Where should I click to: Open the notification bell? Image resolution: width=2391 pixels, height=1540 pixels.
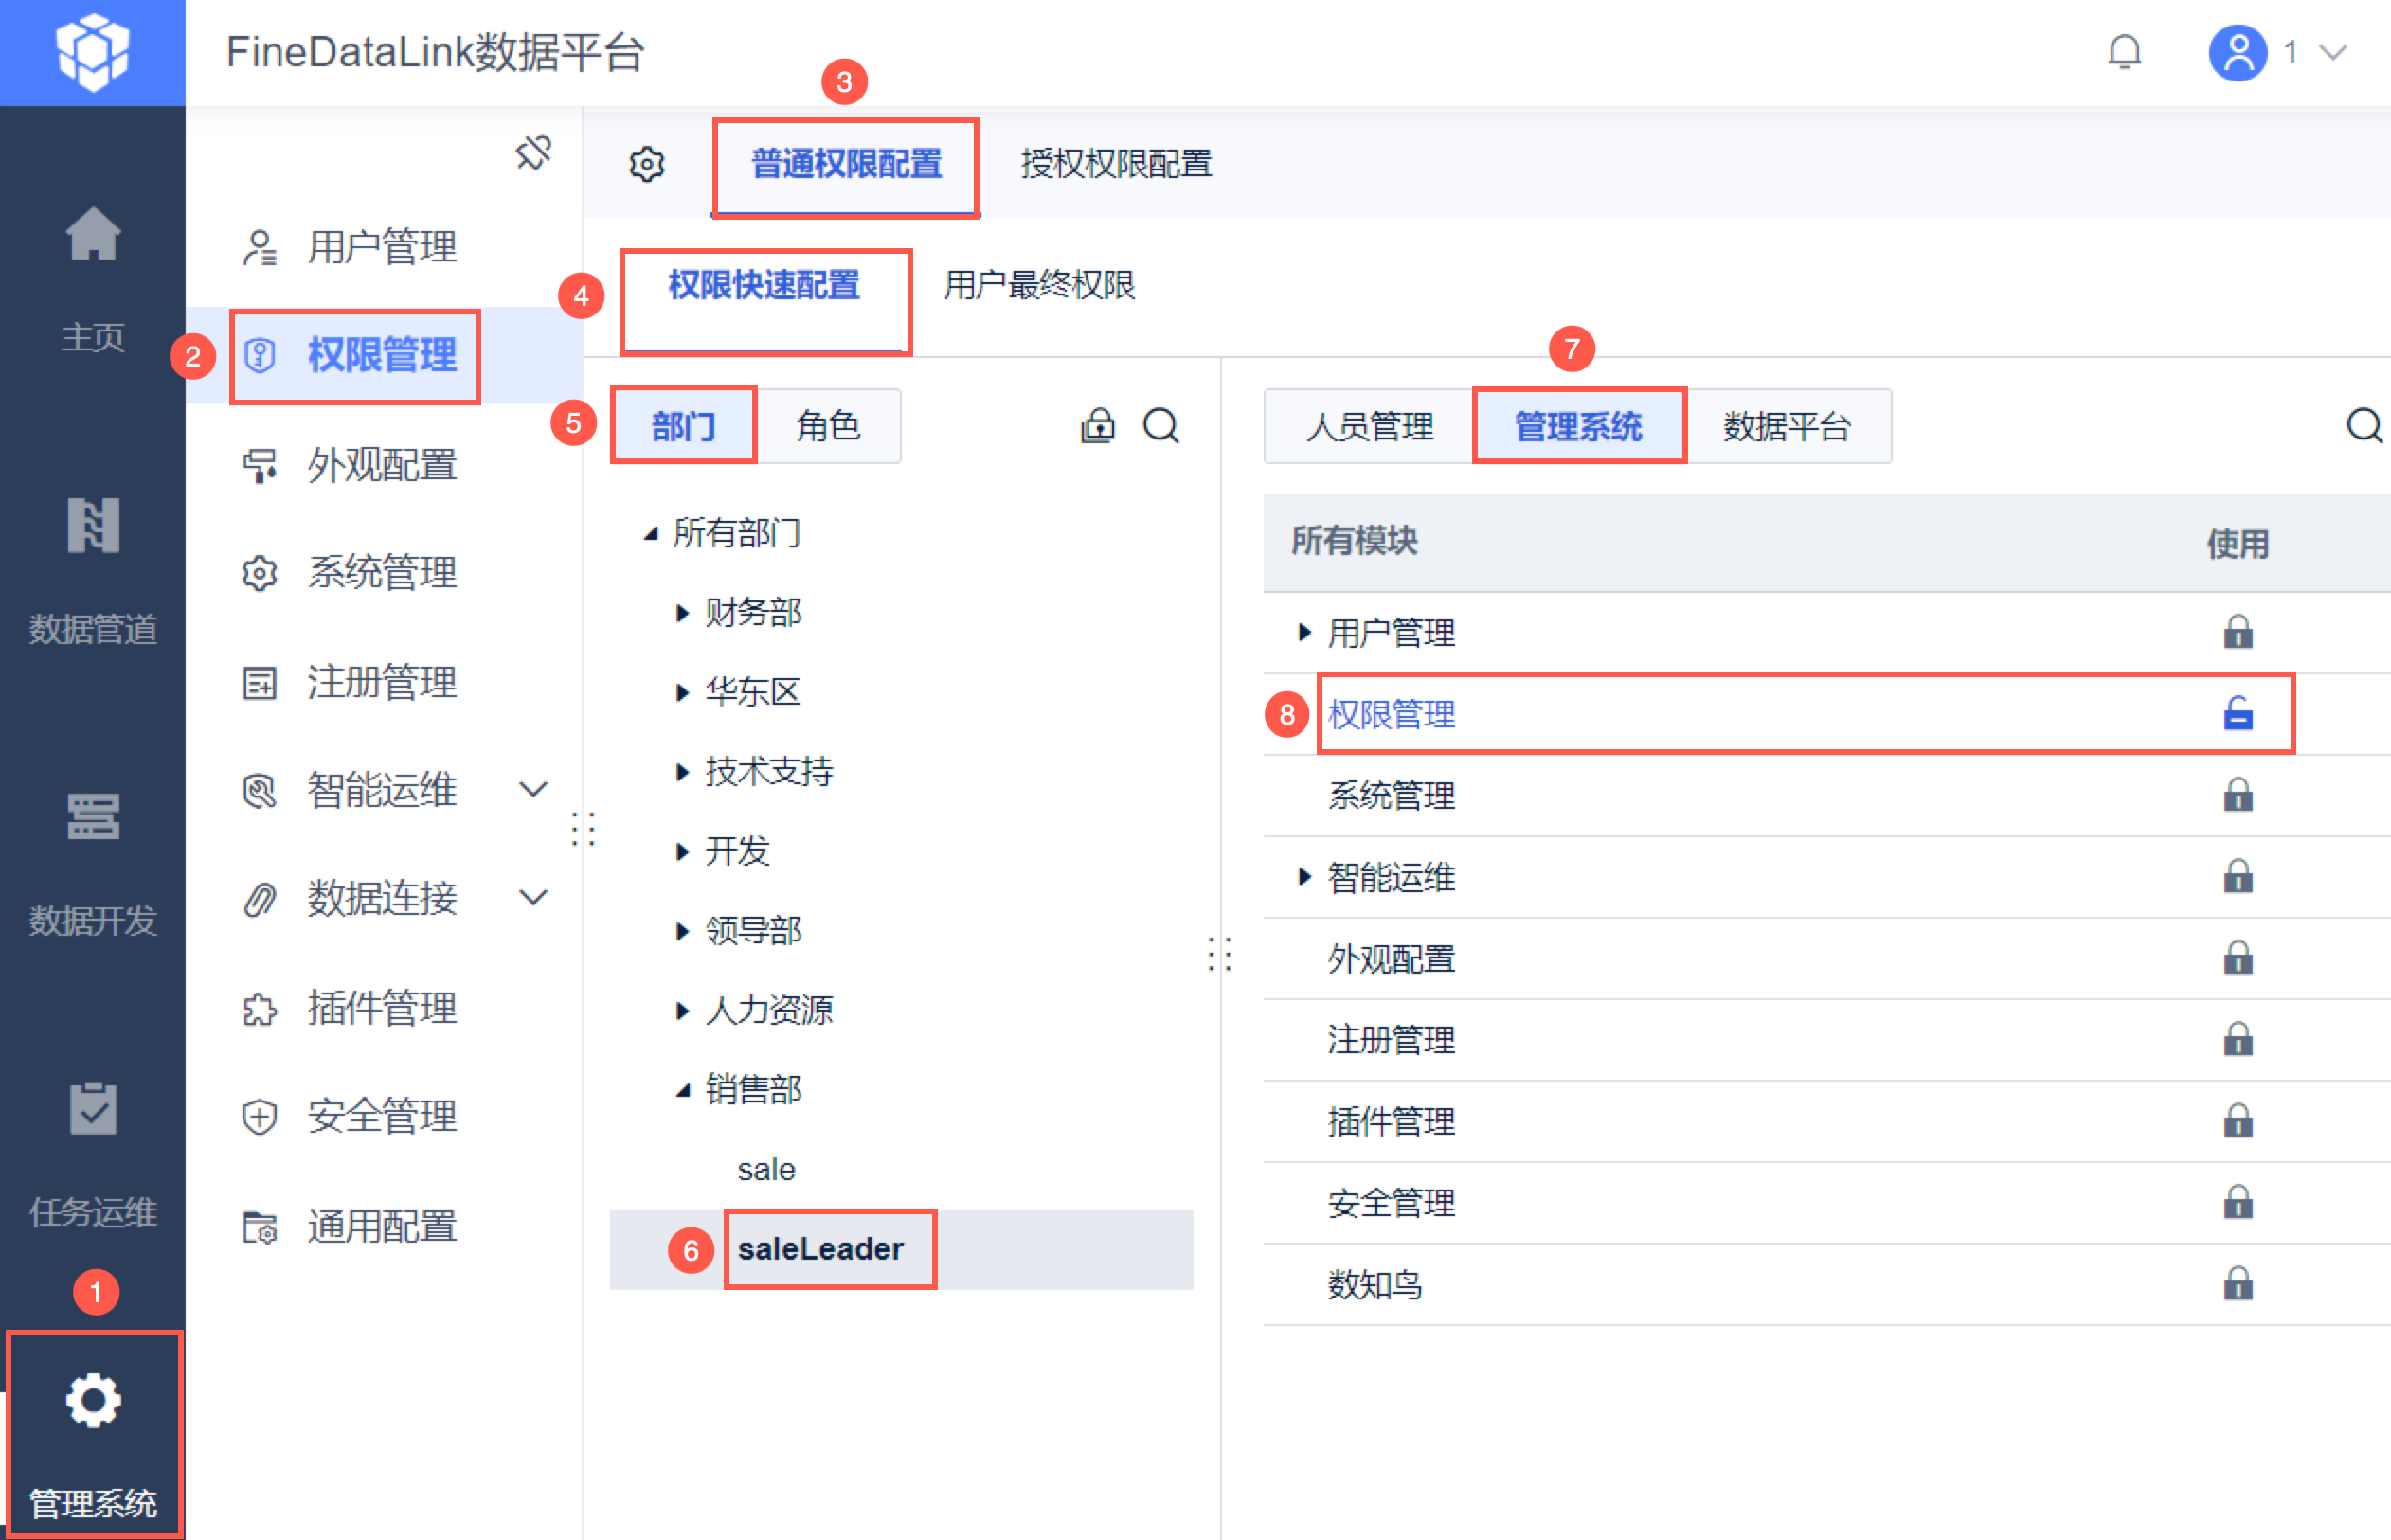coord(2123,52)
